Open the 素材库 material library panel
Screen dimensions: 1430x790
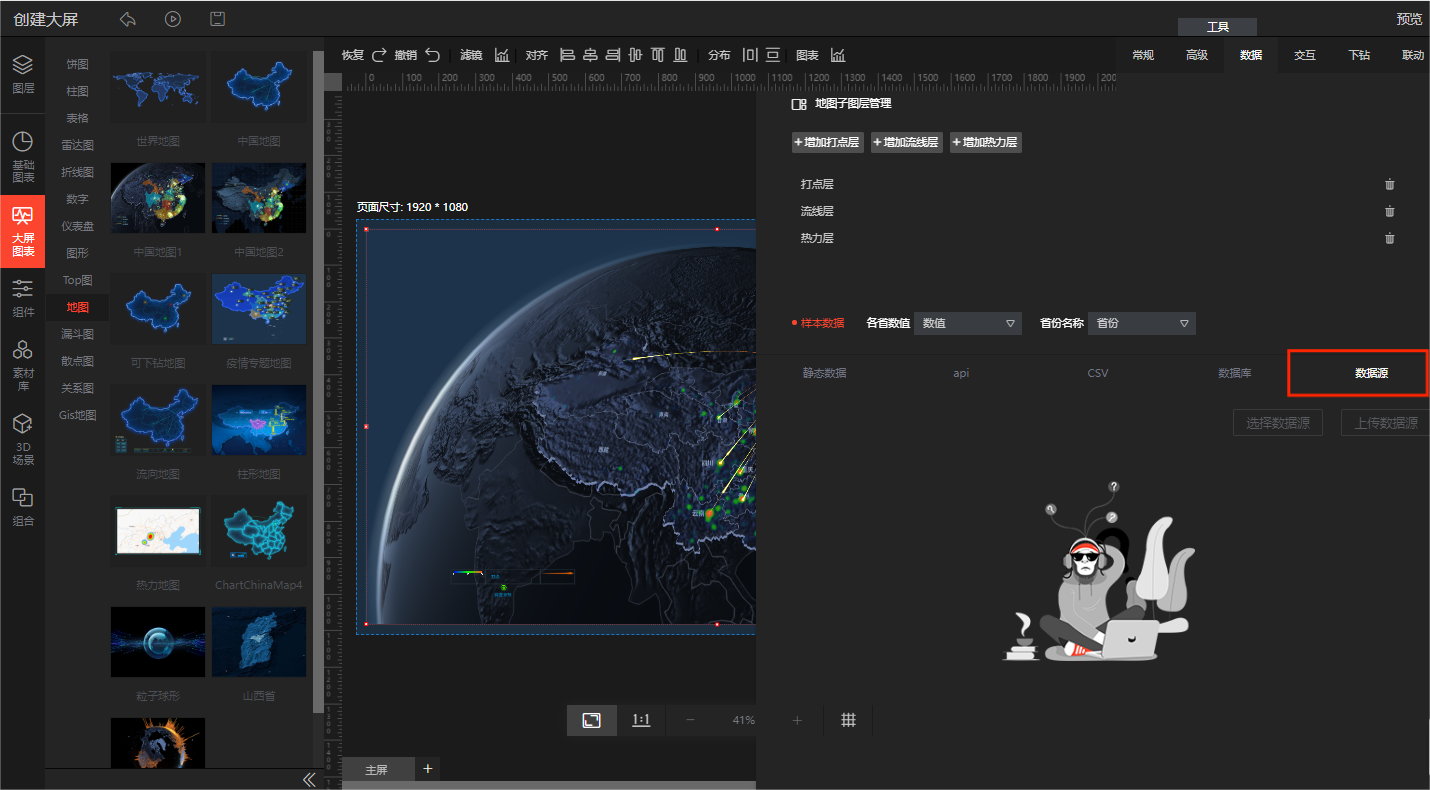[x=23, y=364]
